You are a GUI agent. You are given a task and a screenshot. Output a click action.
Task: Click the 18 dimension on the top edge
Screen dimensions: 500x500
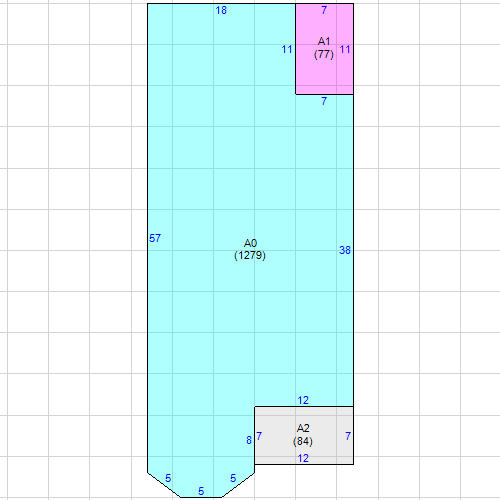click(x=221, y=10)
